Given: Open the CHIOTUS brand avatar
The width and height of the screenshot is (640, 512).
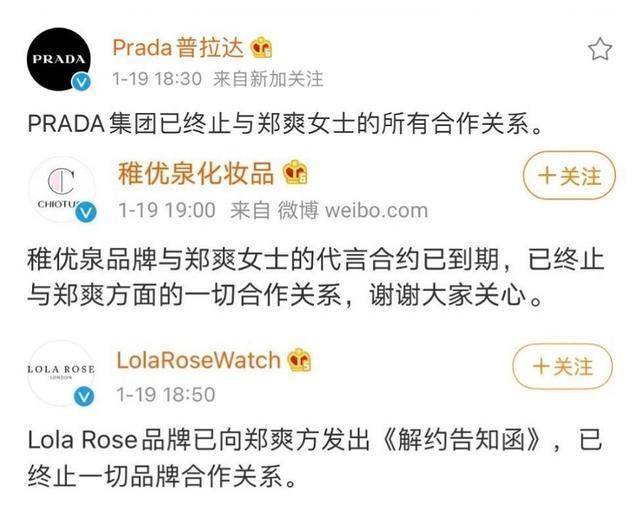Looking at the screenshot, I should tap(62, 189).
